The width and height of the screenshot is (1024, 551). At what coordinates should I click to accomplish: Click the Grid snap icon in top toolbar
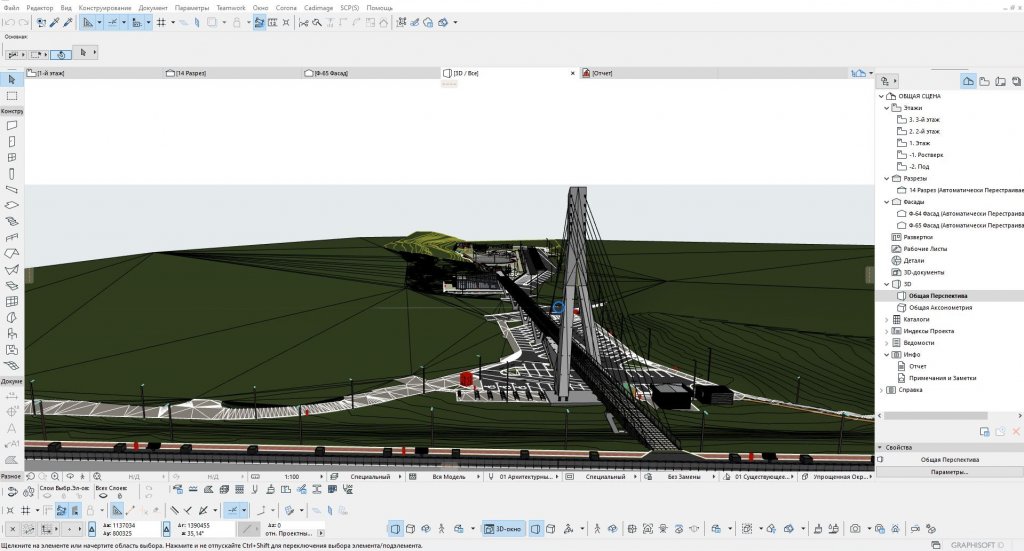(161, 21)
